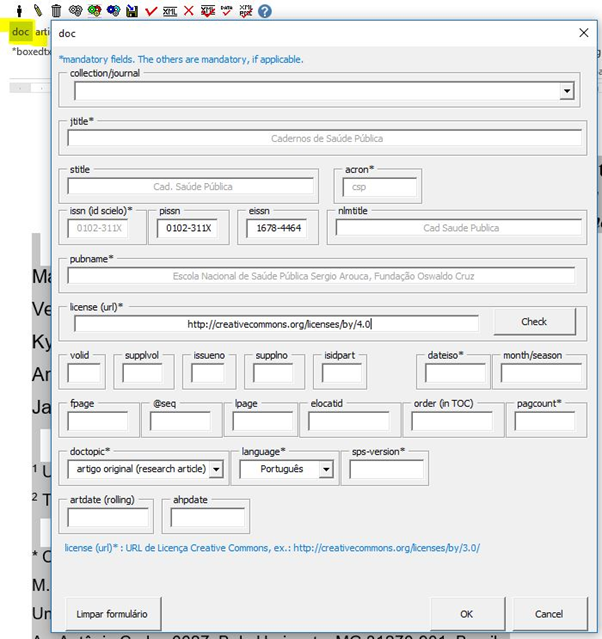The height and width of the screenshot is (639, 602).
Task: Click the plain XML generate icon
Action: click(x=170, y=11)
